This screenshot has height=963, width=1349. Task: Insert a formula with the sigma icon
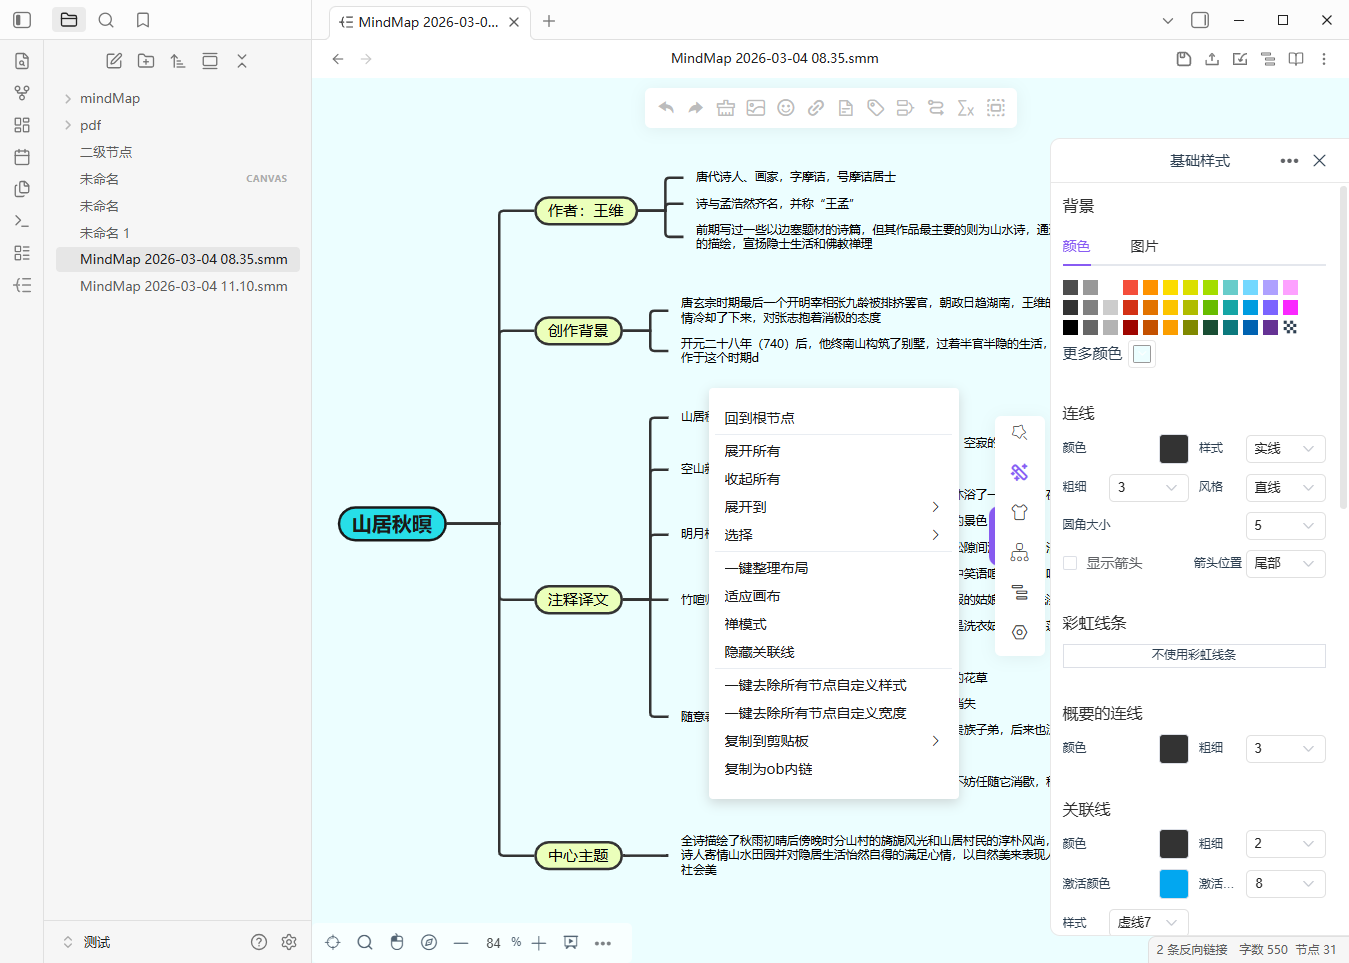click(x=966, y=108)
